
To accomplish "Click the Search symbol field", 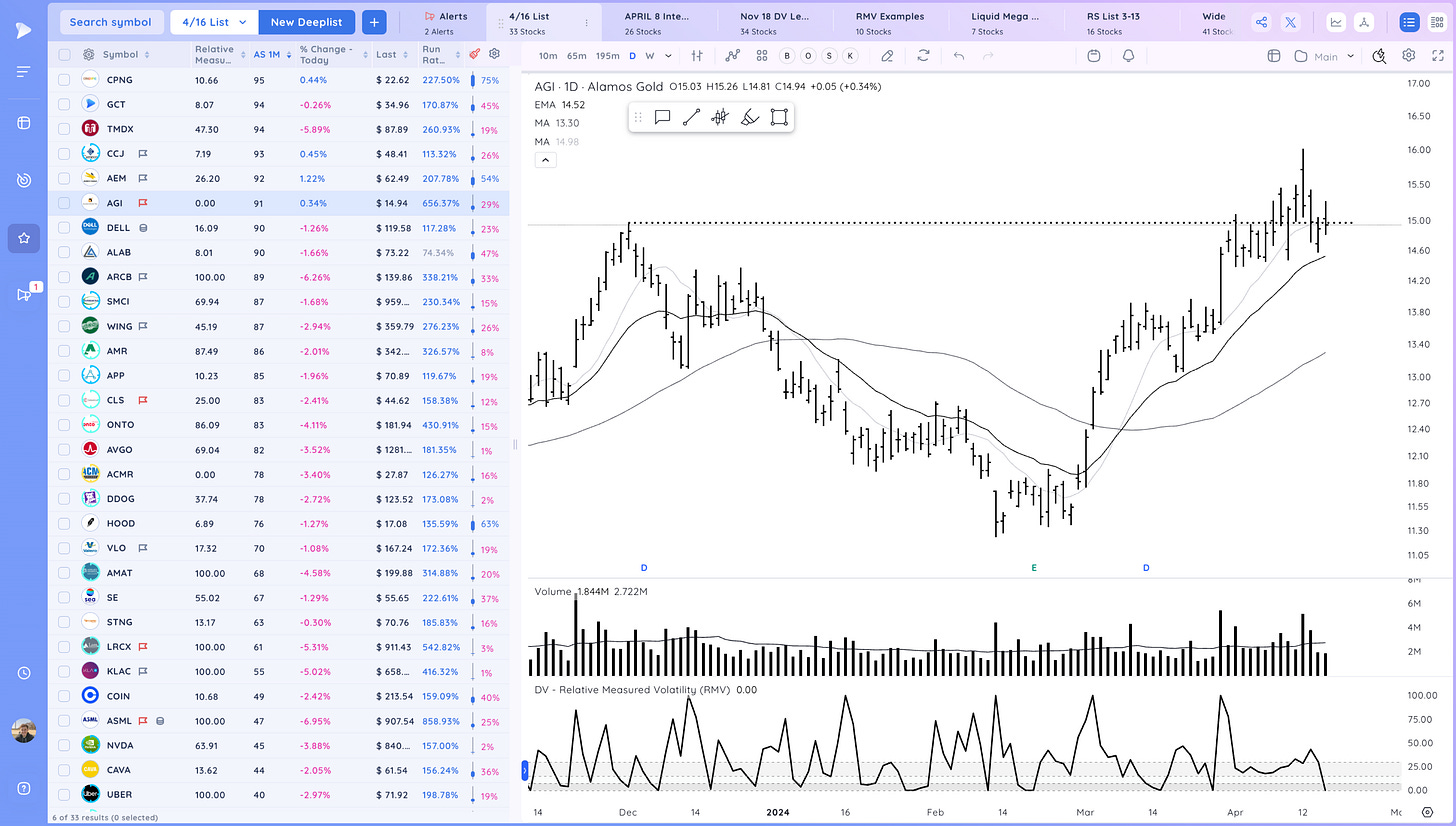I will point(111,22).
